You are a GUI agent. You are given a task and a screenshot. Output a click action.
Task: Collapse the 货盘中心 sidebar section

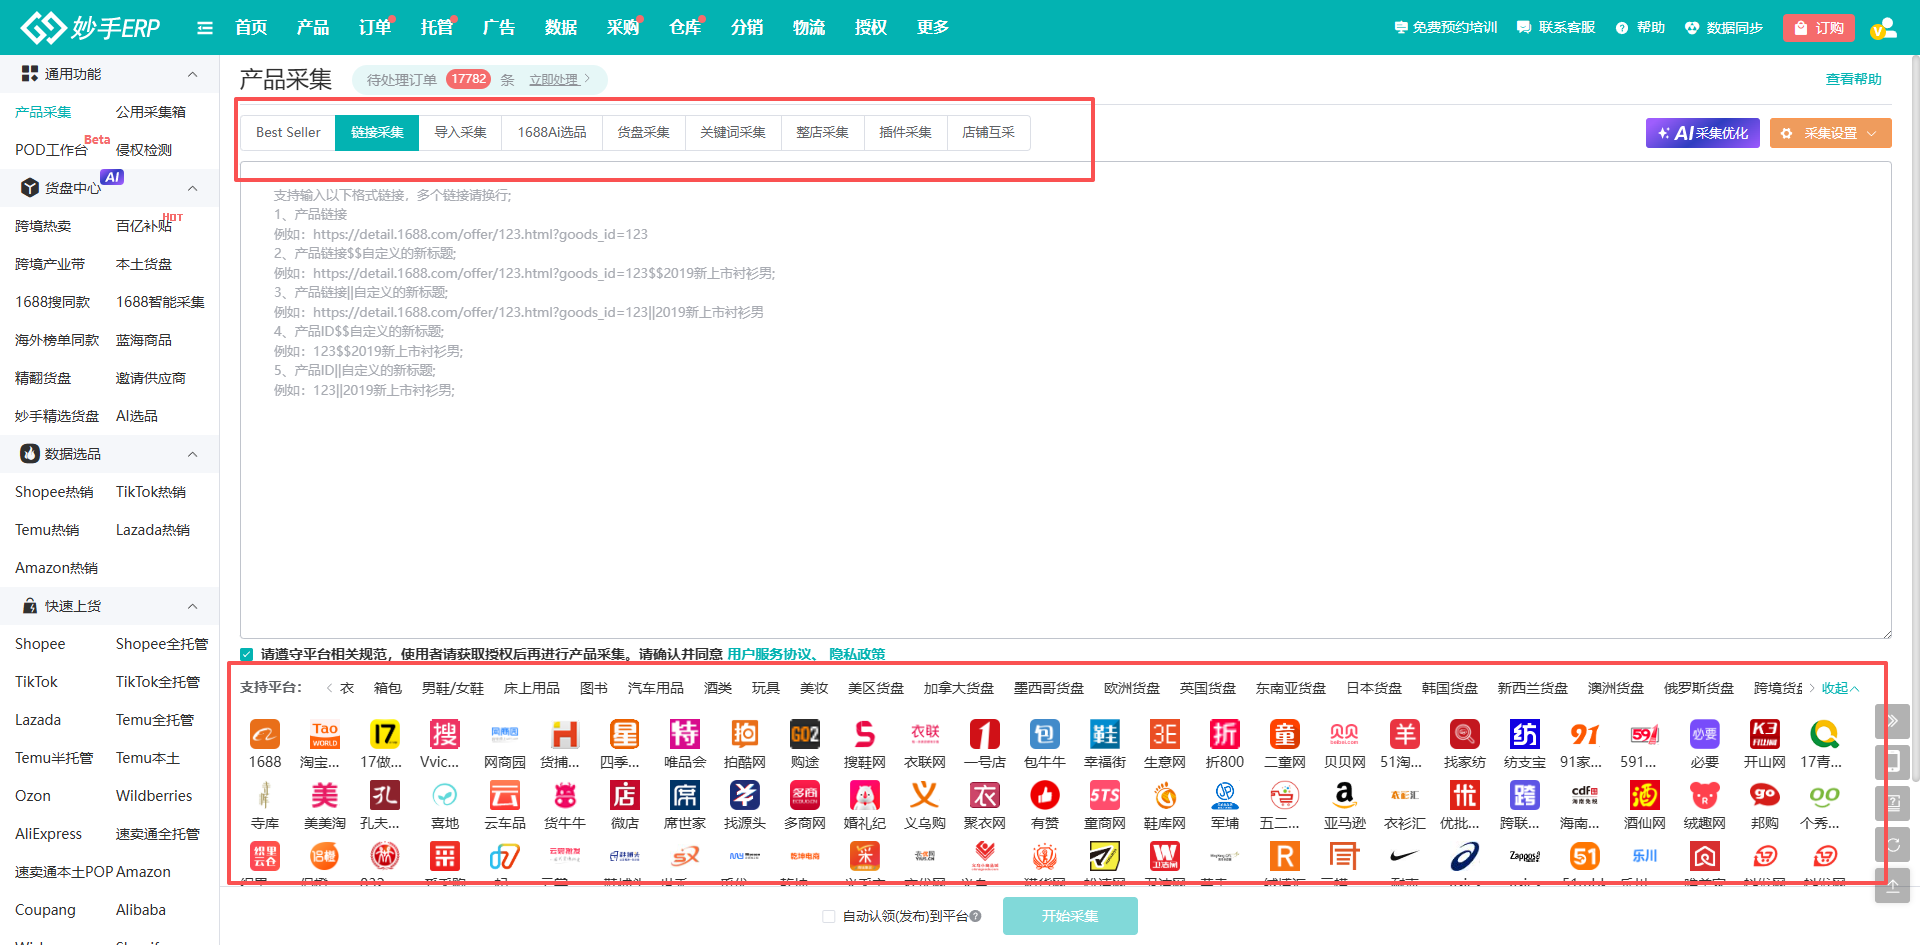tap(193, 188)
